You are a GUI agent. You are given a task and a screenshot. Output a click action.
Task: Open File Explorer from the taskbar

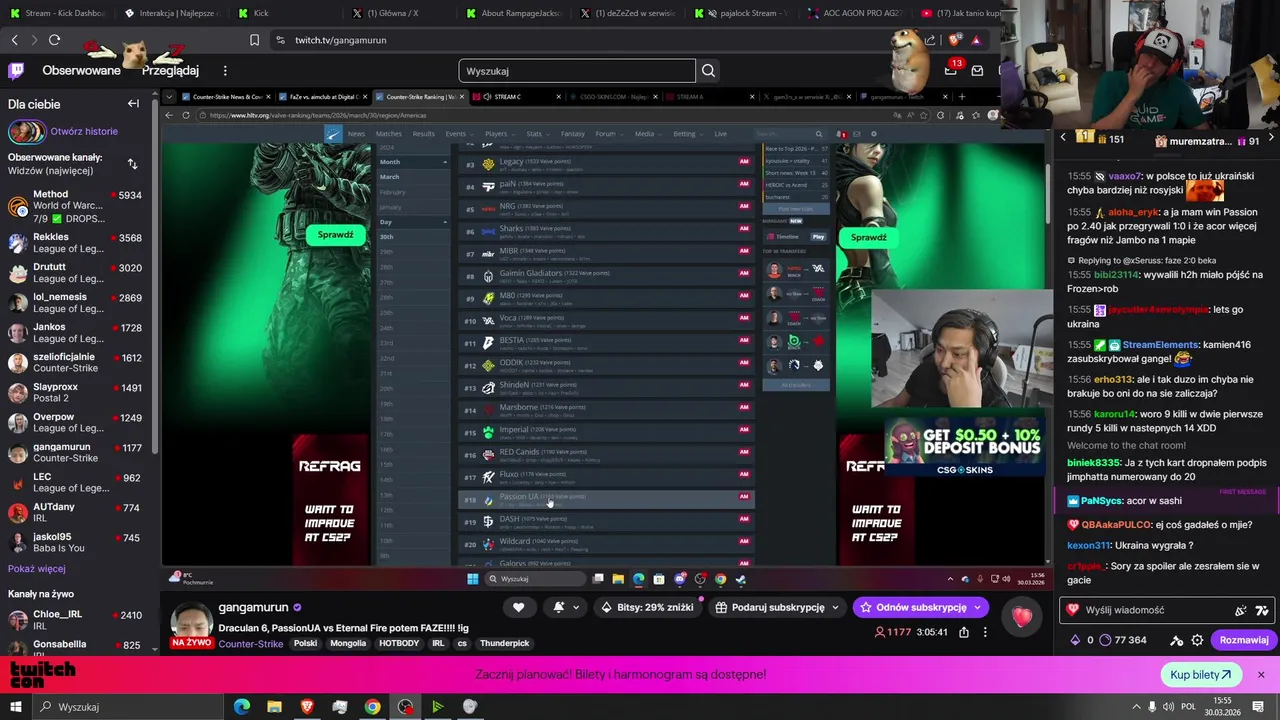coord(274,707)
